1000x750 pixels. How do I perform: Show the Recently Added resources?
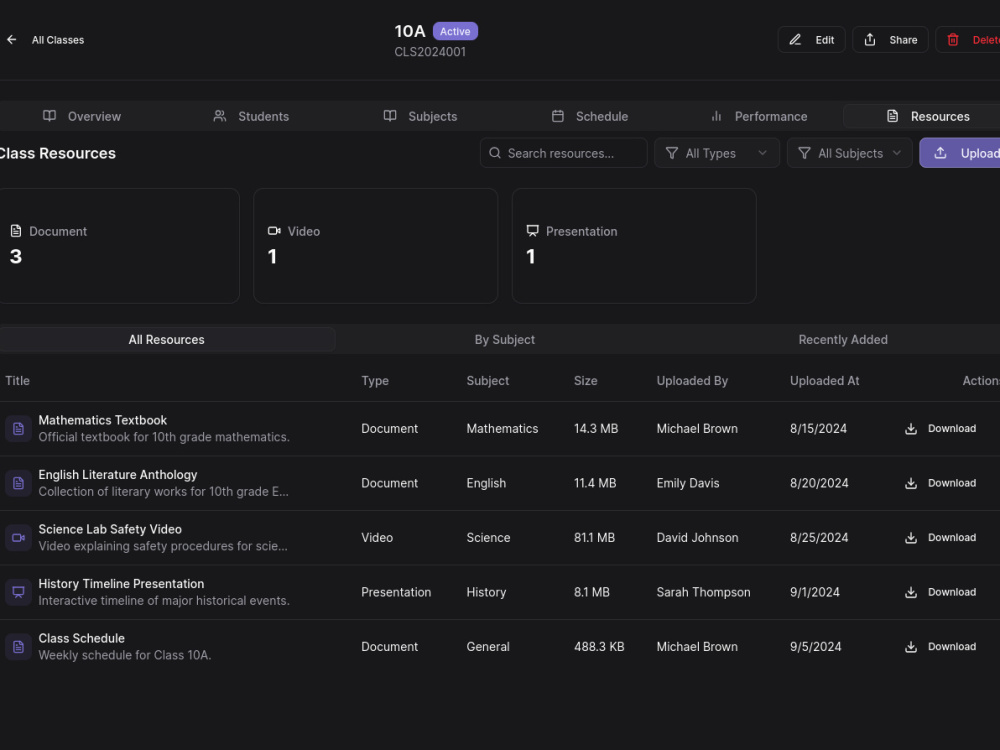coord(842,340)
